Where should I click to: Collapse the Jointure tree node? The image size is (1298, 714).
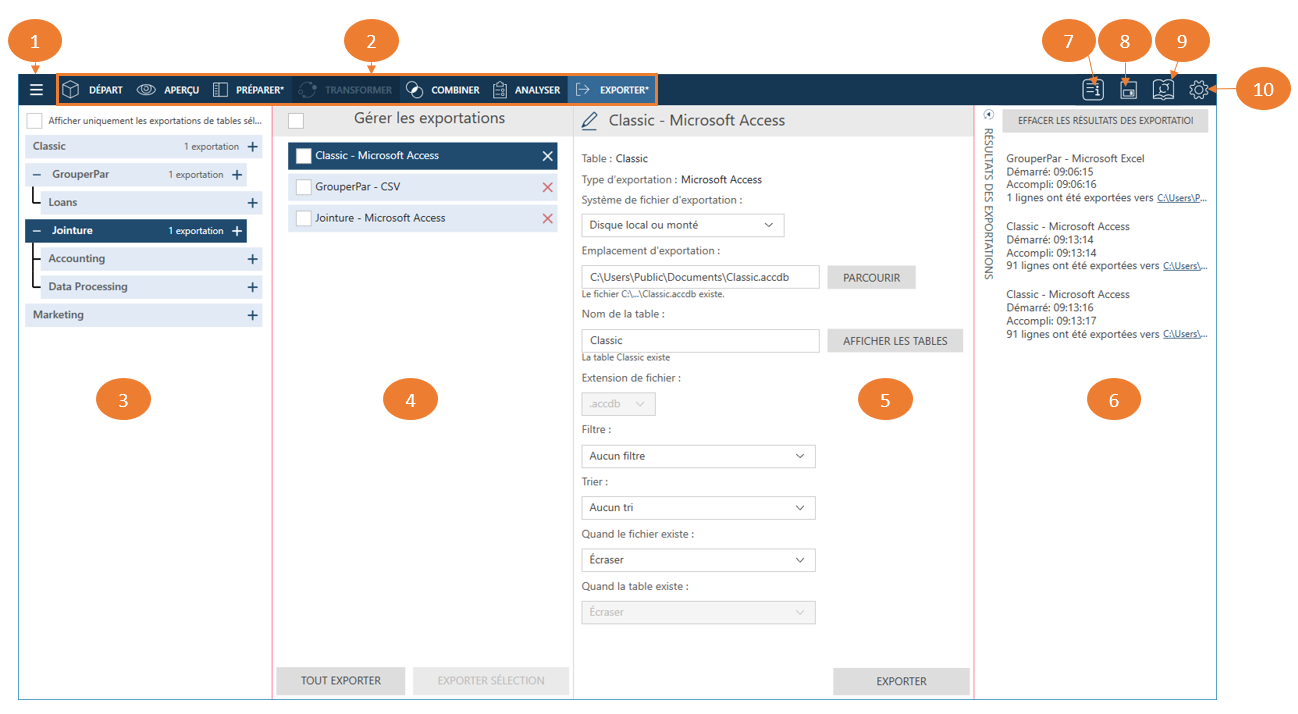point(37,231)
